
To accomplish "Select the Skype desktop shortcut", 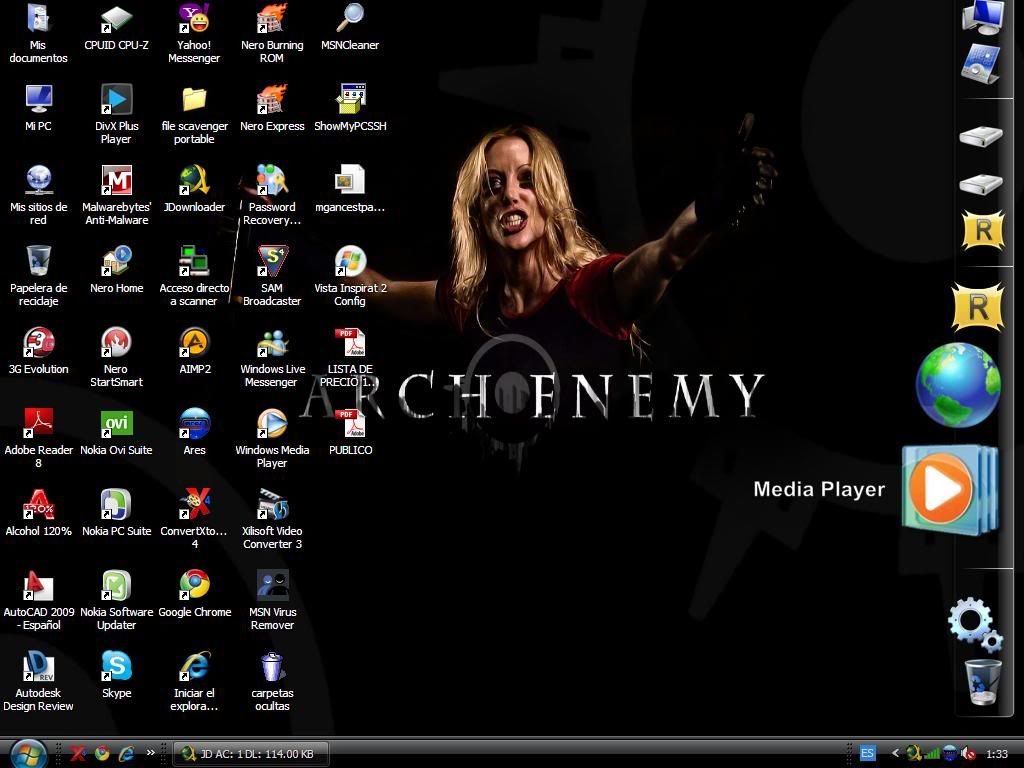I will click(116, 675).
